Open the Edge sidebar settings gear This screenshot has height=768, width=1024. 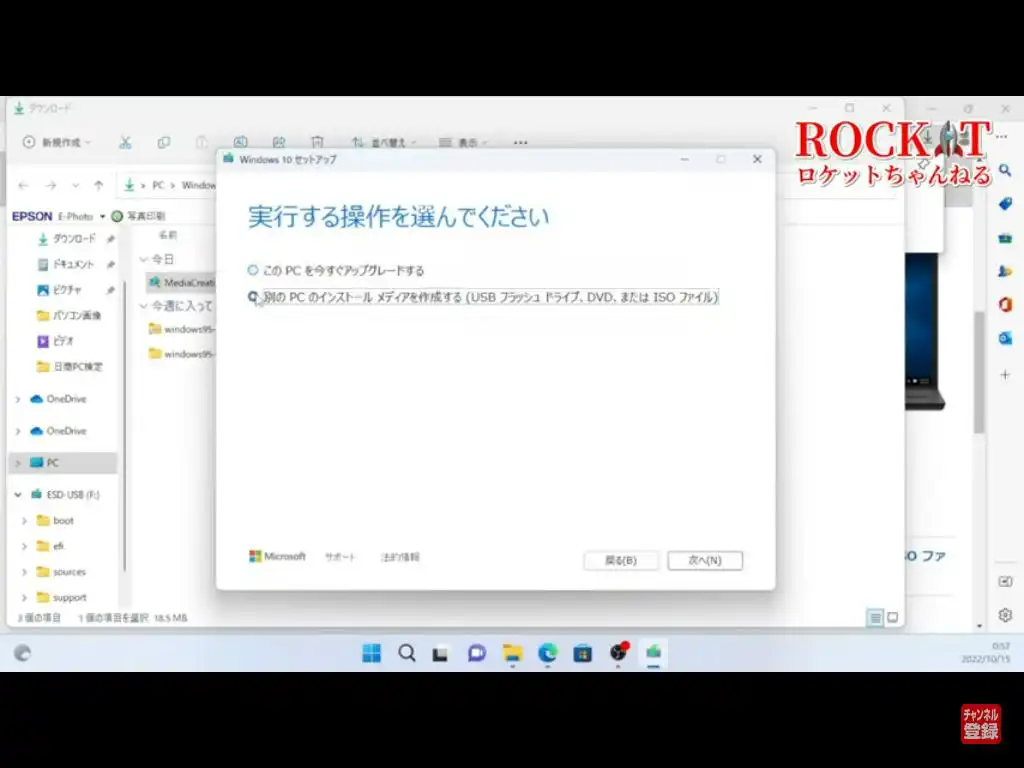click(x=1005, y=615)
